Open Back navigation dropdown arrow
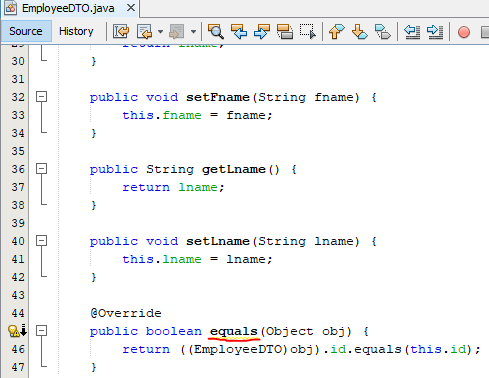 tap(160, 32)
